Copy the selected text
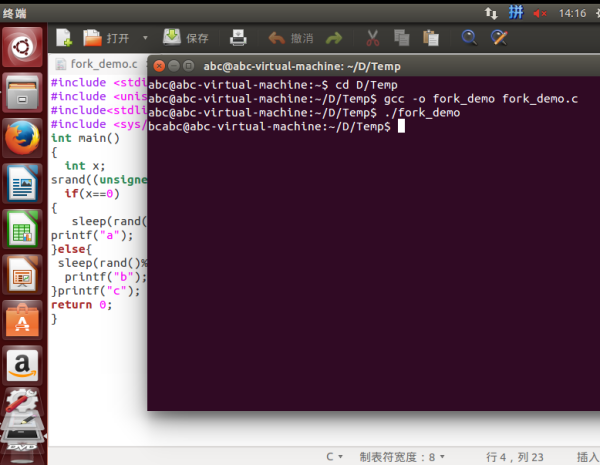 401,38
